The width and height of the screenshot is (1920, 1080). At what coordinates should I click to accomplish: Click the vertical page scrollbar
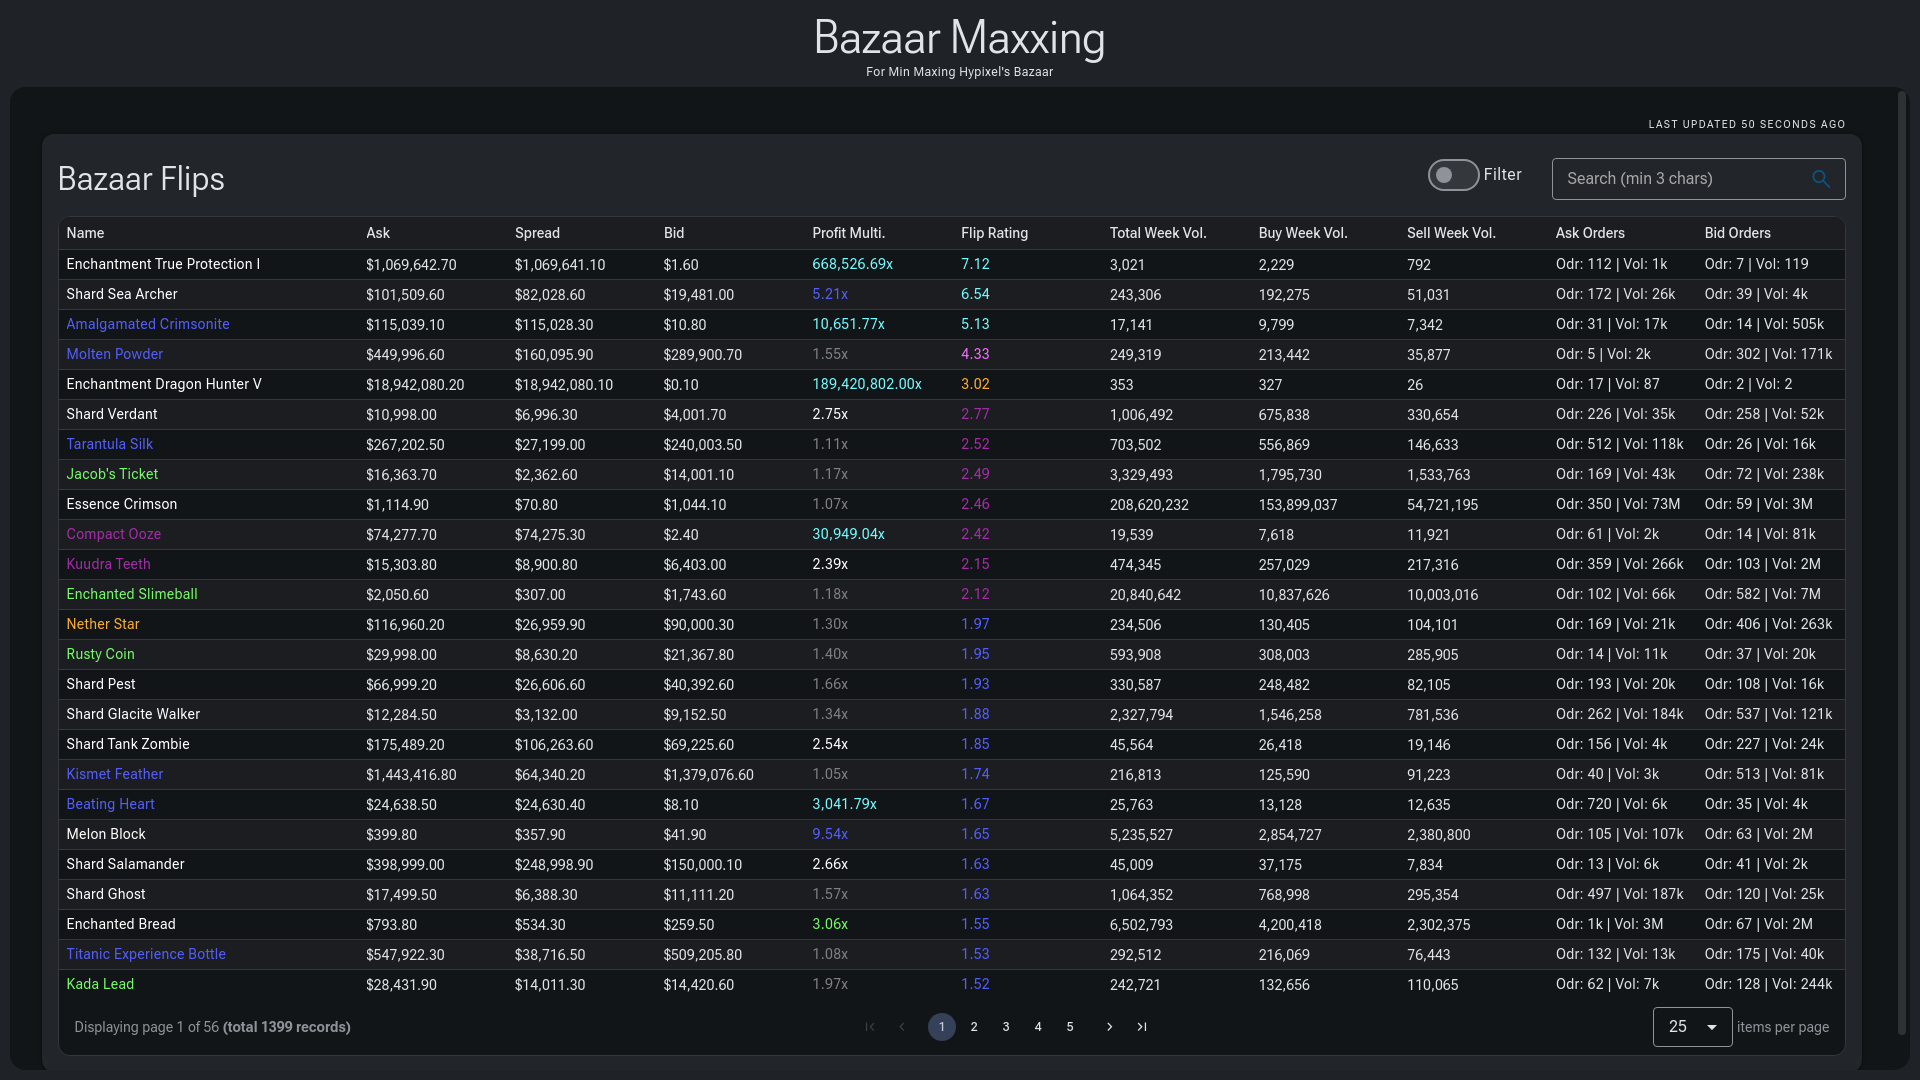pos(1901,562)
